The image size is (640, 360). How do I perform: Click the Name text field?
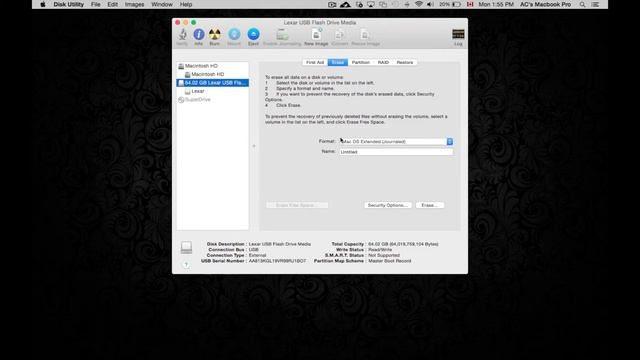(x=396, y=152)
